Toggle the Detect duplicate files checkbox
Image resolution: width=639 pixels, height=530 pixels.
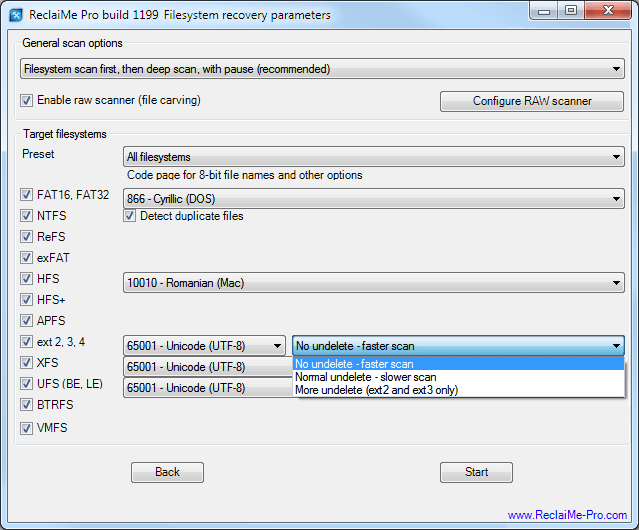[x=130, y=216]
